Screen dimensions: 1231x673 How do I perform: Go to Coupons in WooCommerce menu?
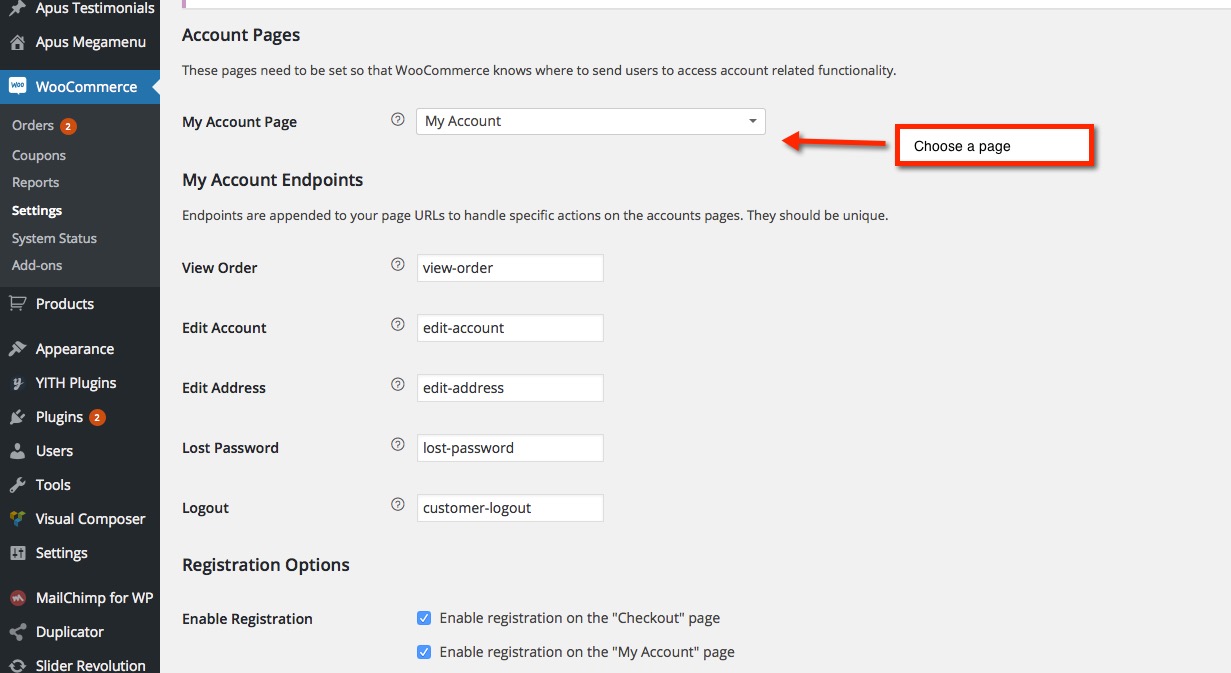(39, 155)
